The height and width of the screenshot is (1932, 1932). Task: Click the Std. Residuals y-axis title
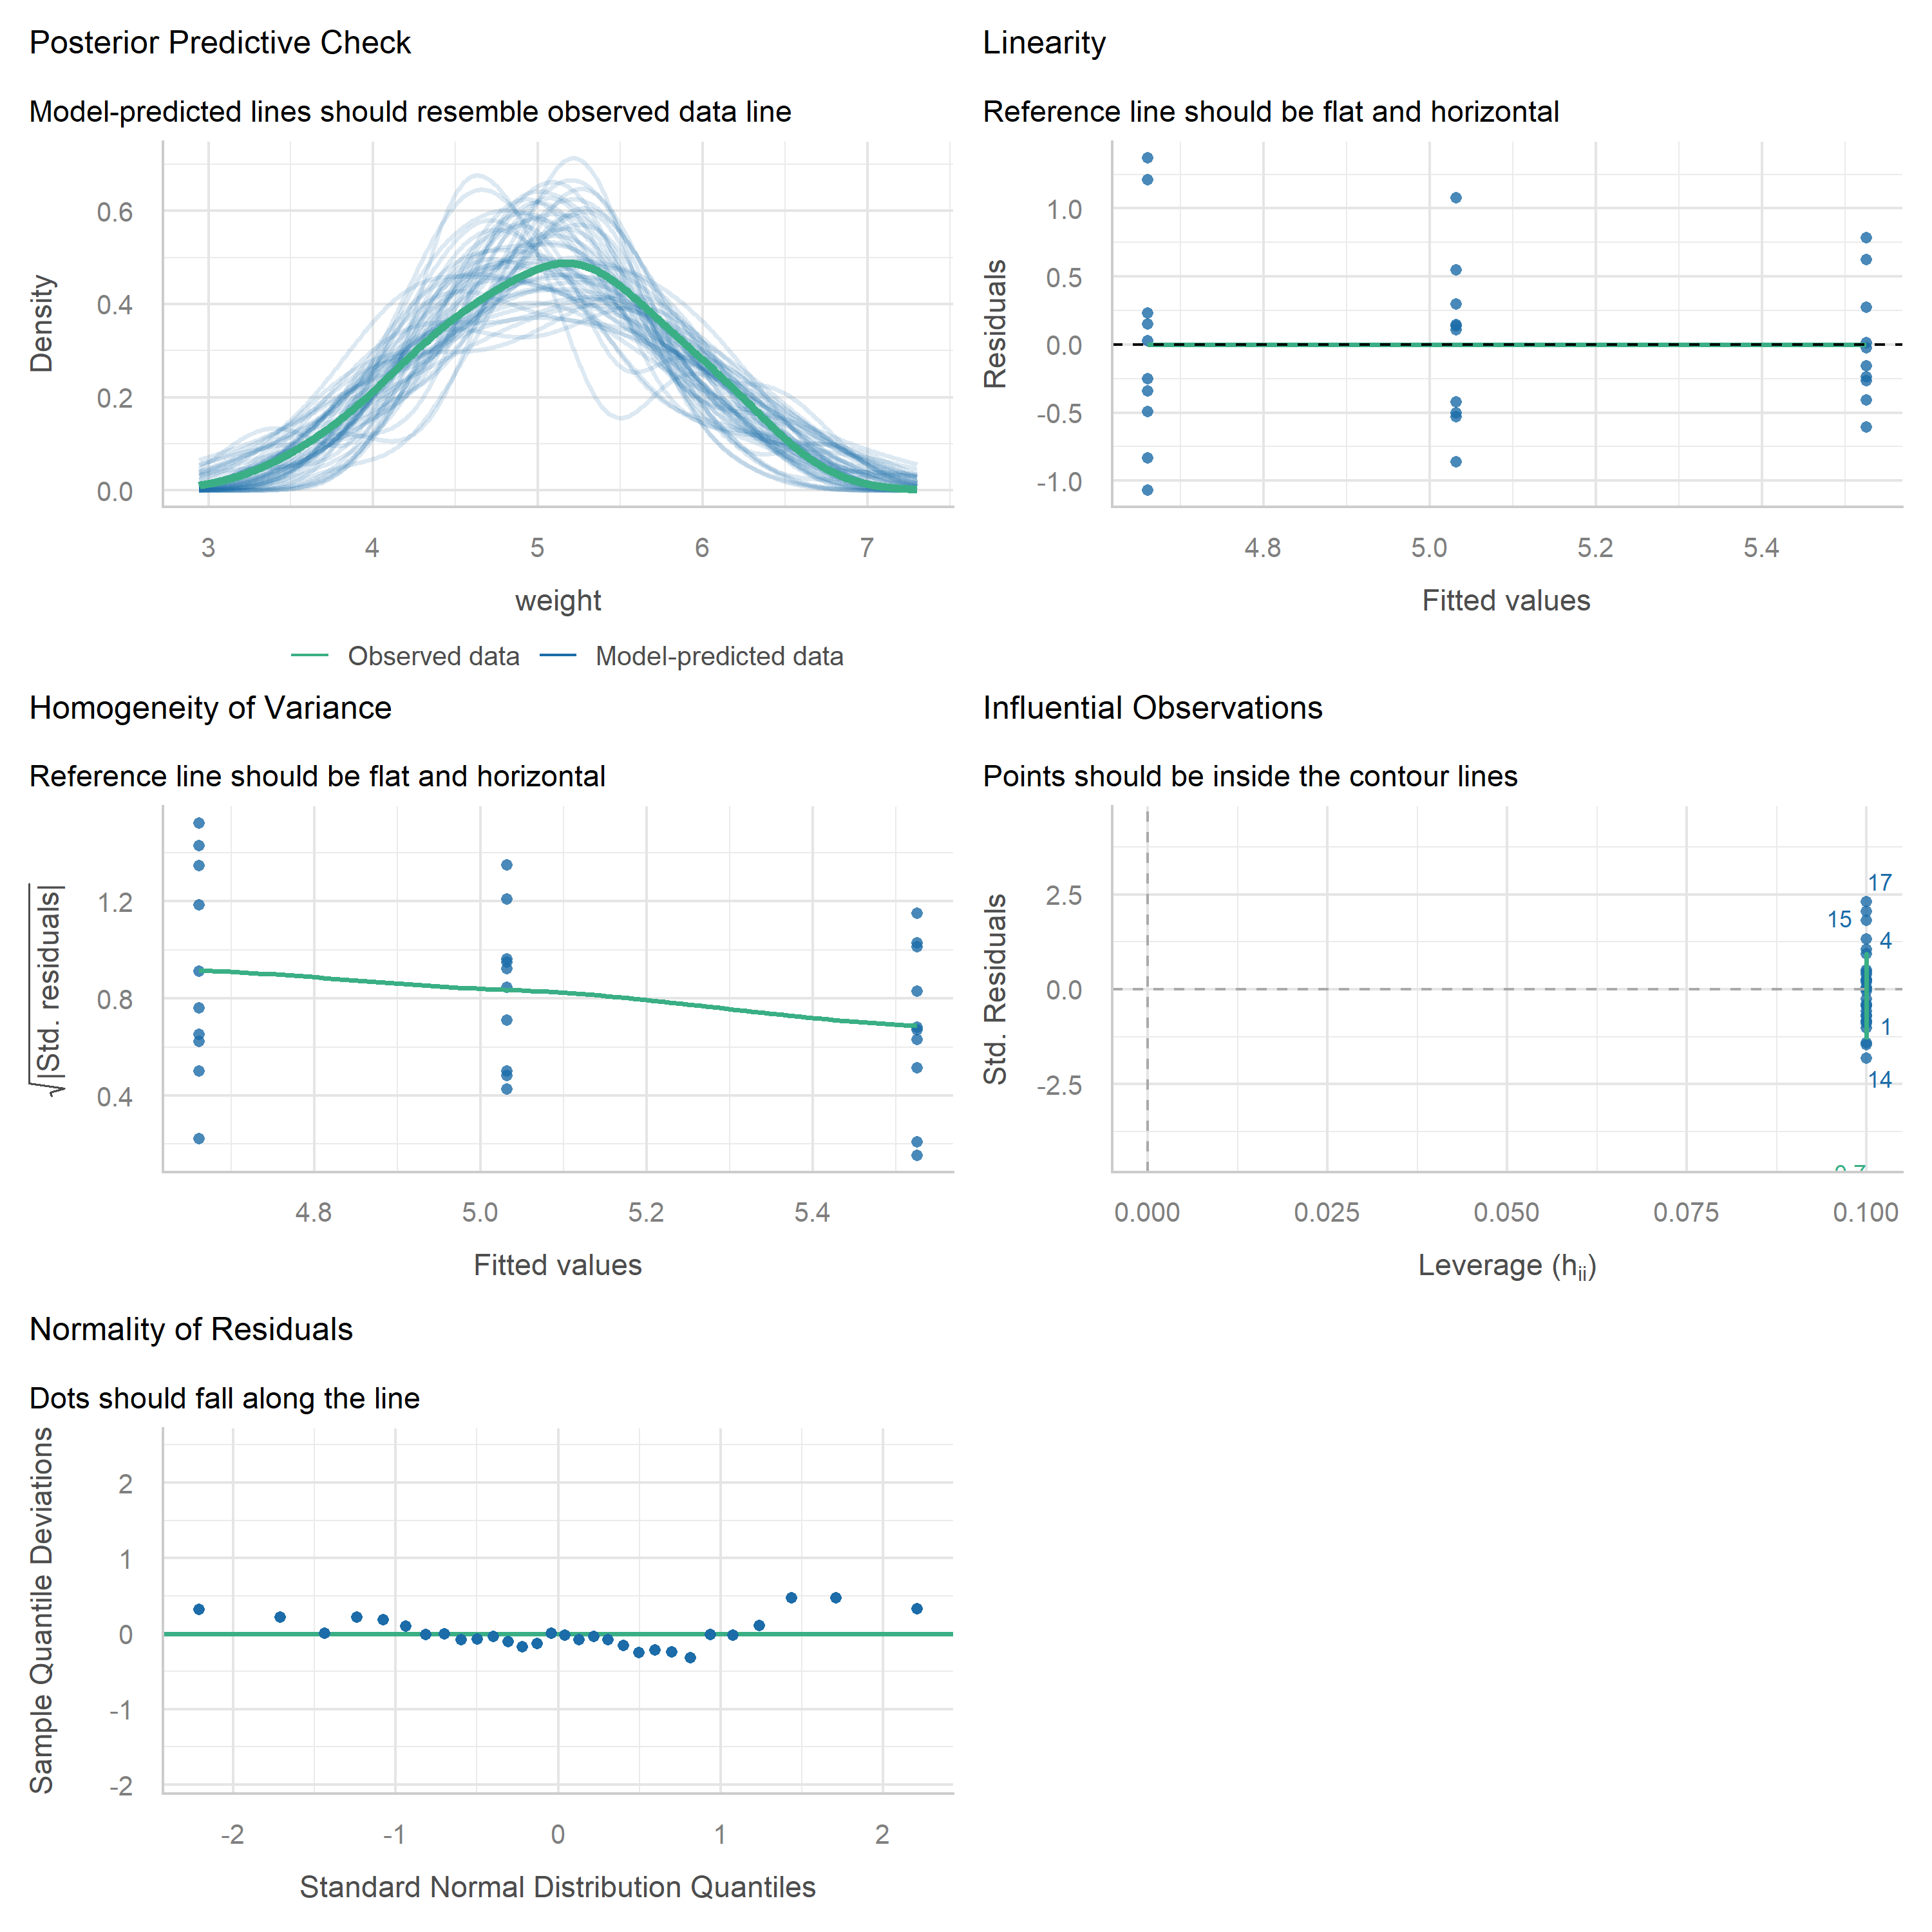point(995,989)
